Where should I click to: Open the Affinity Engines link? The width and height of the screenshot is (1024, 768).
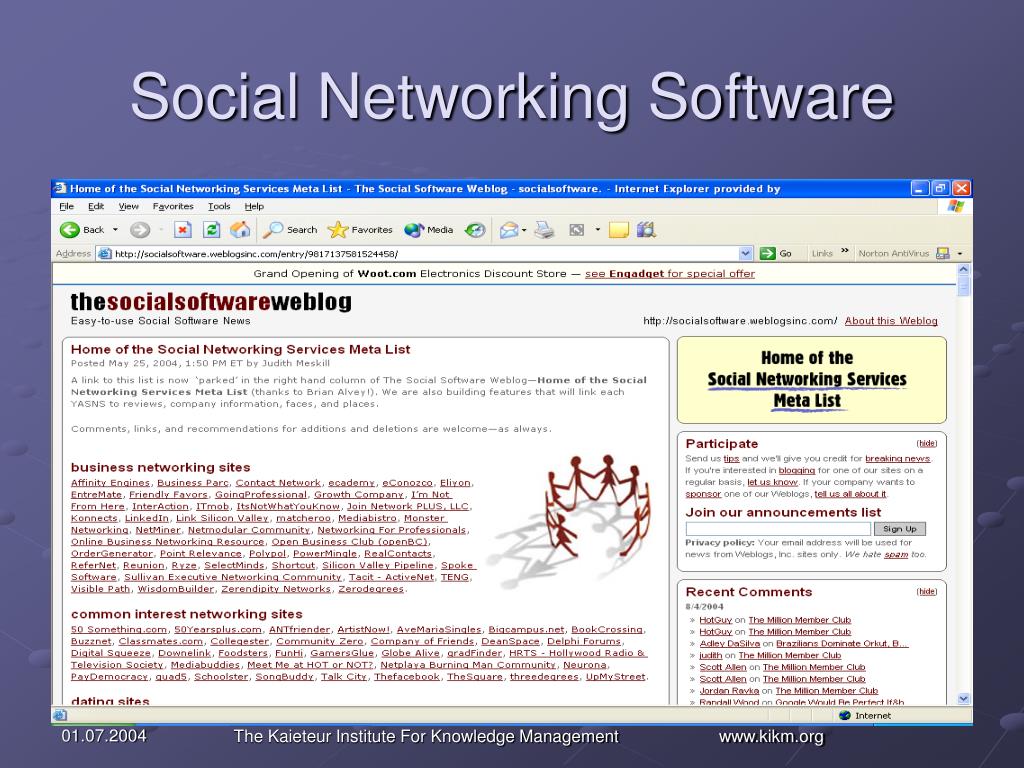click(110, 483)
